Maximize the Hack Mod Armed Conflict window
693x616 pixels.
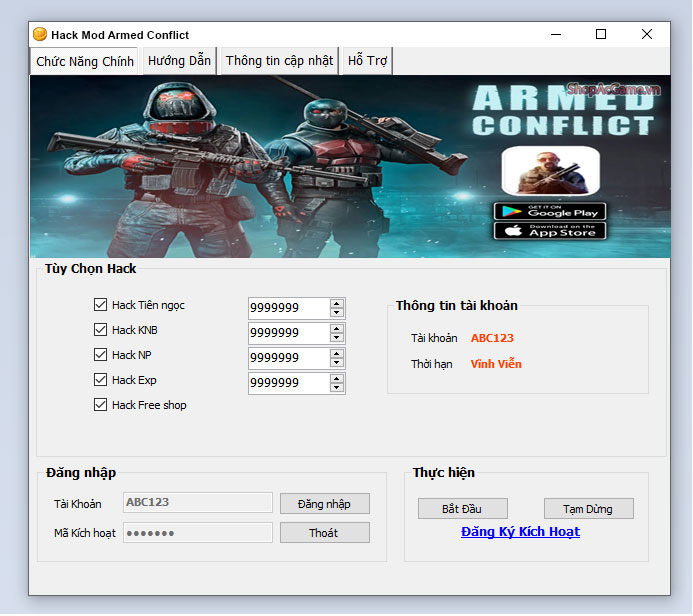point(601,34)
